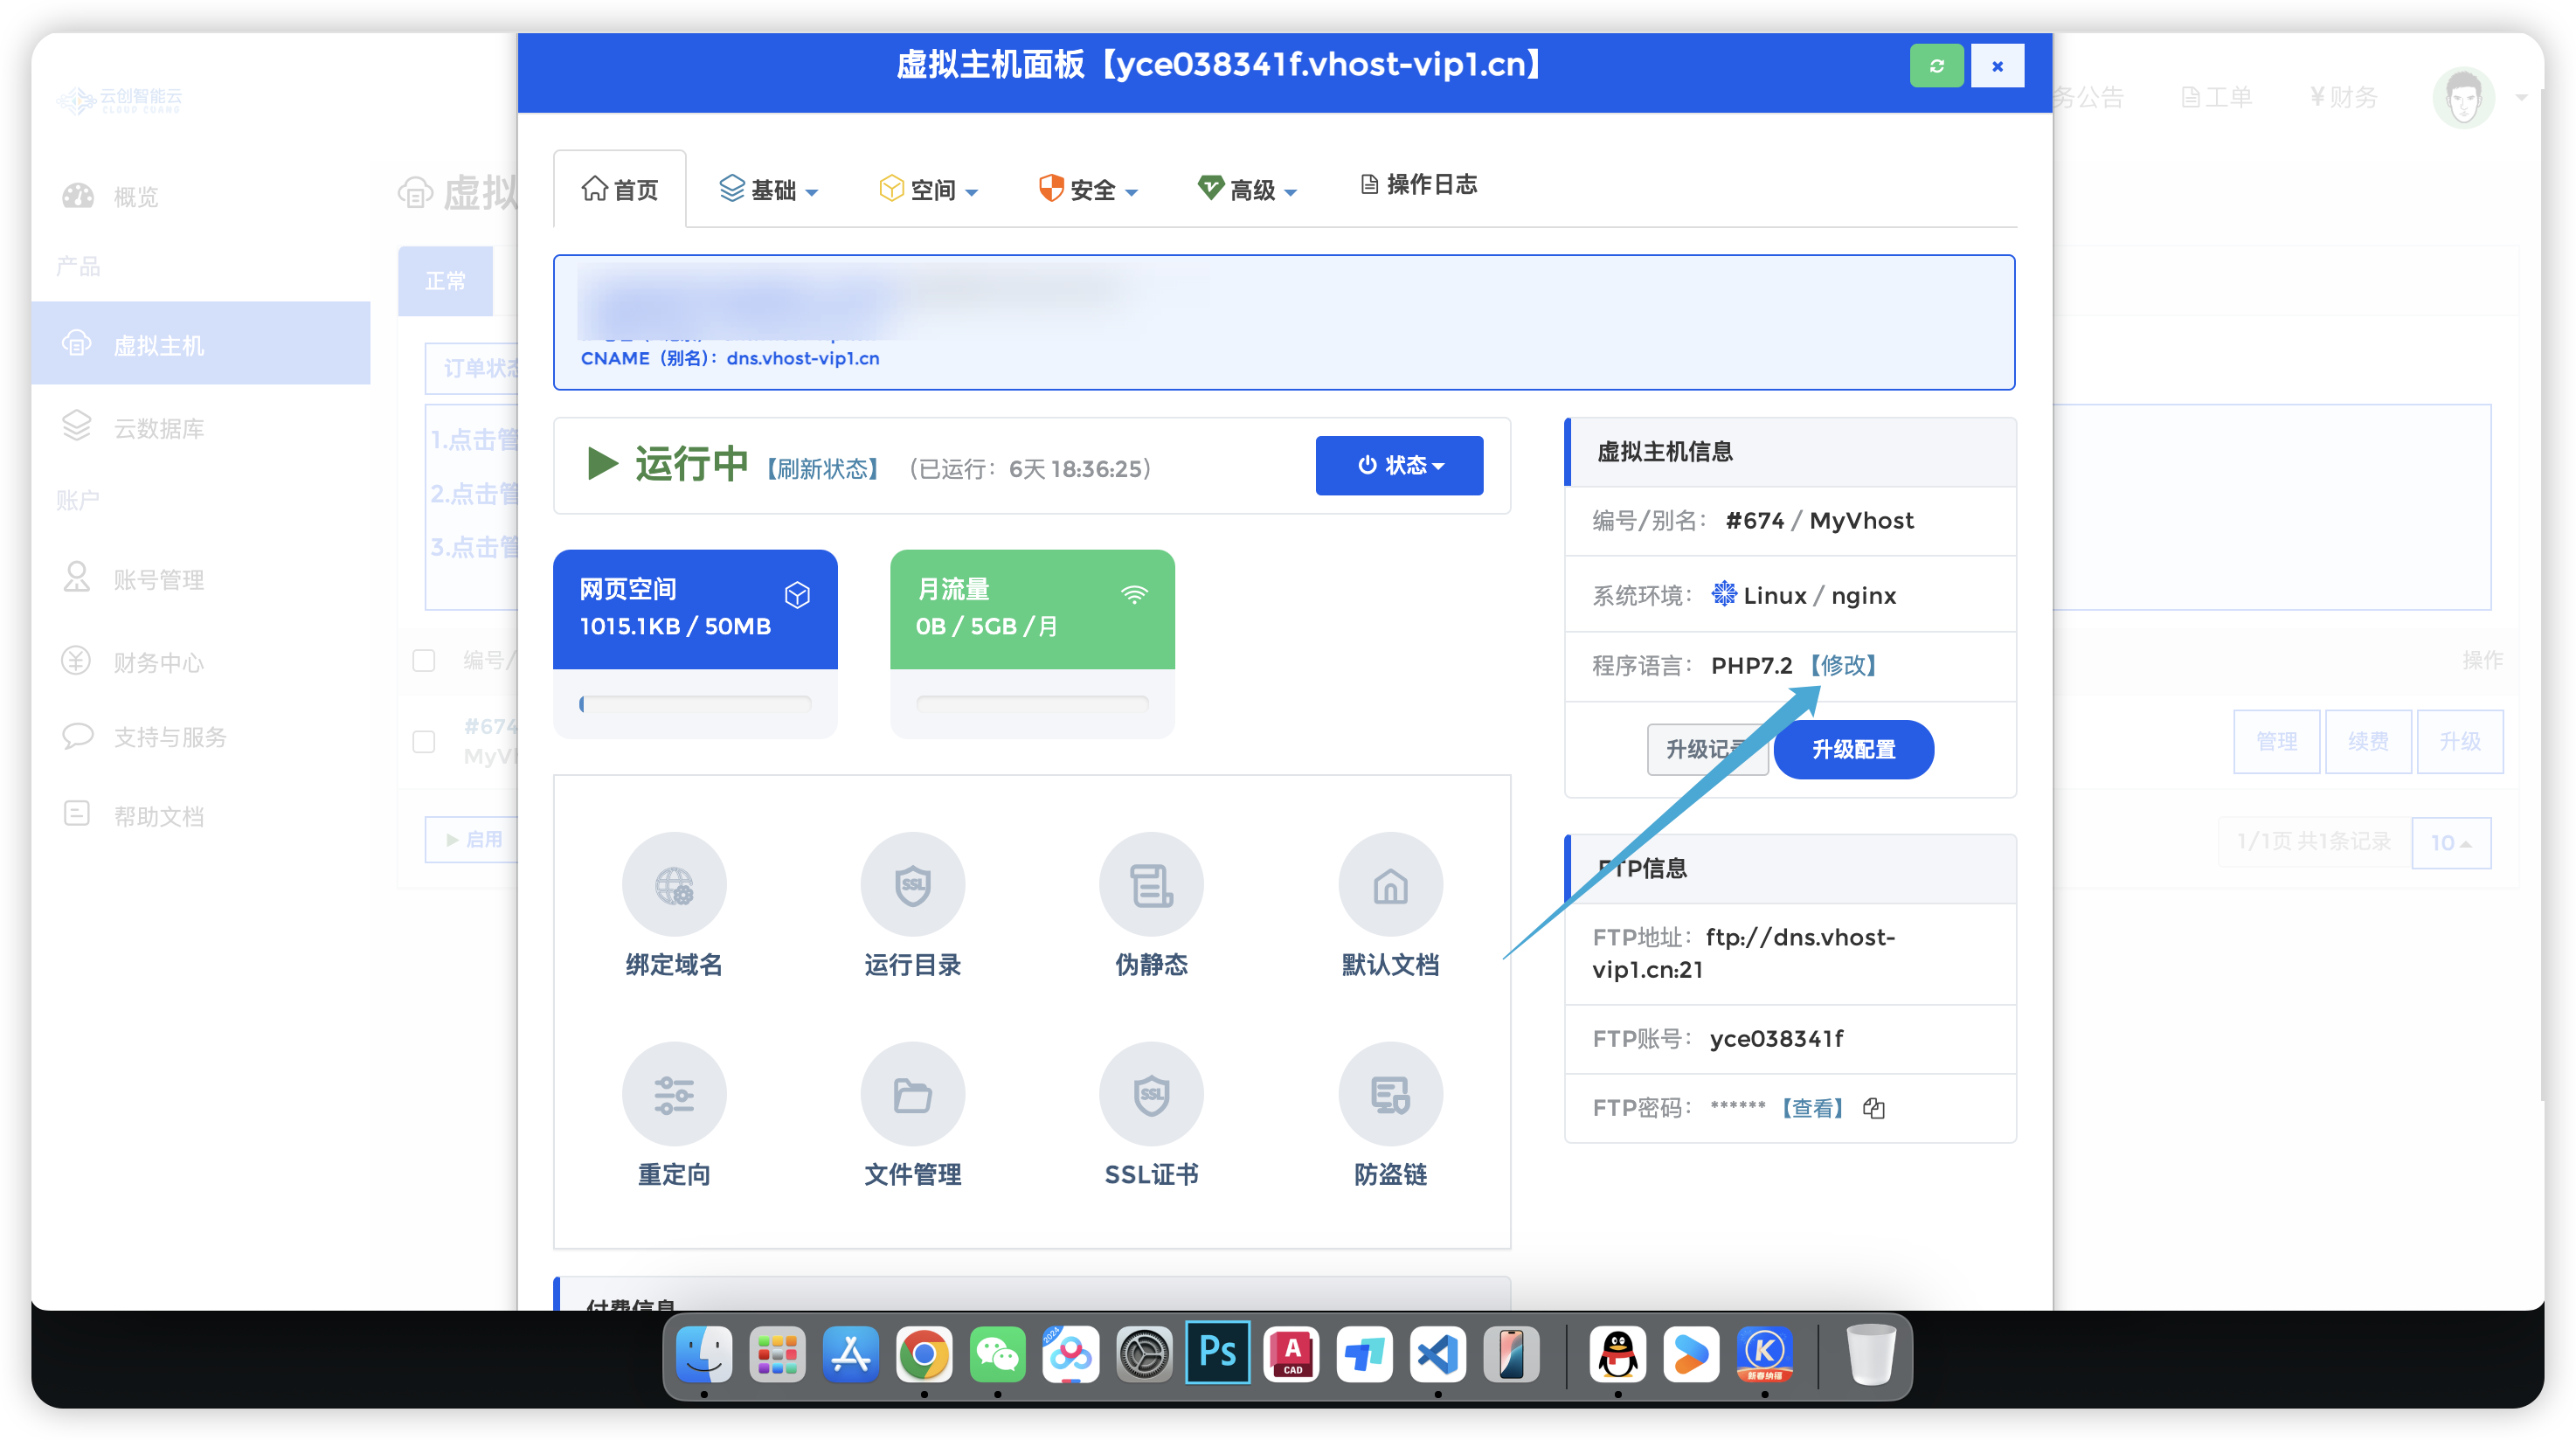The width and height of the screenshot is (2576, 1440).
Task: Open Launchpad from the dock
Action: pyautogui.click(x=777, y=1355)
